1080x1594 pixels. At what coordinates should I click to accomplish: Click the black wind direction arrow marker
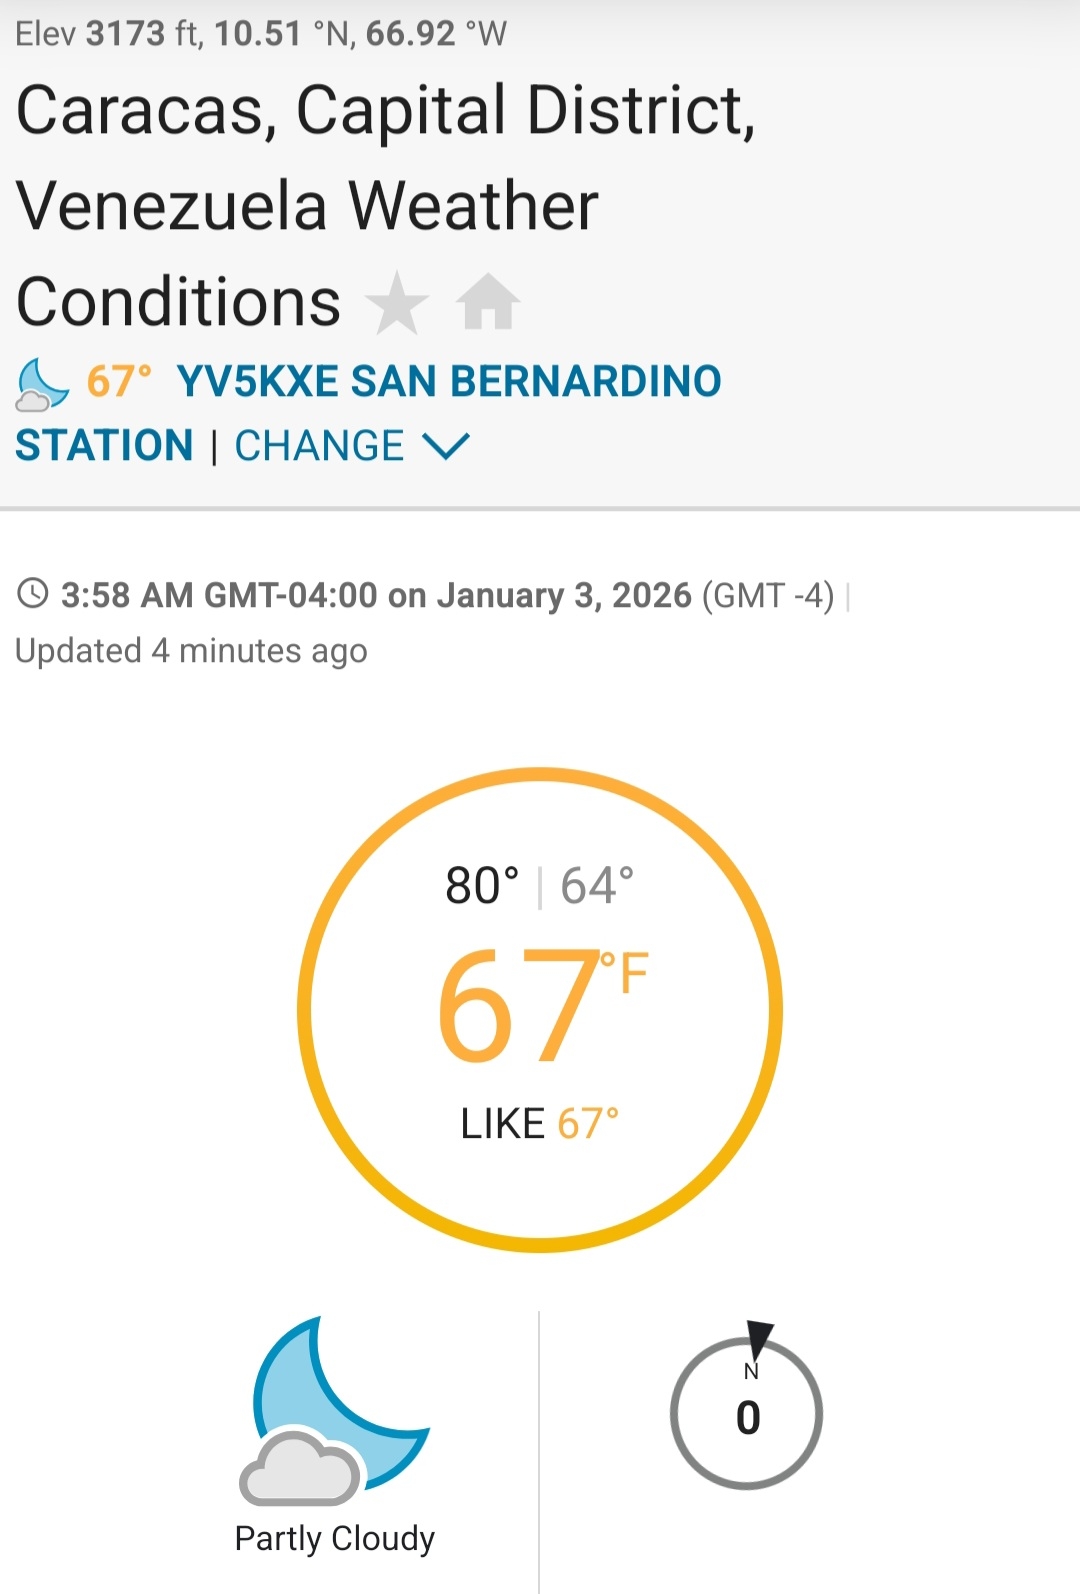point(759,1338)
